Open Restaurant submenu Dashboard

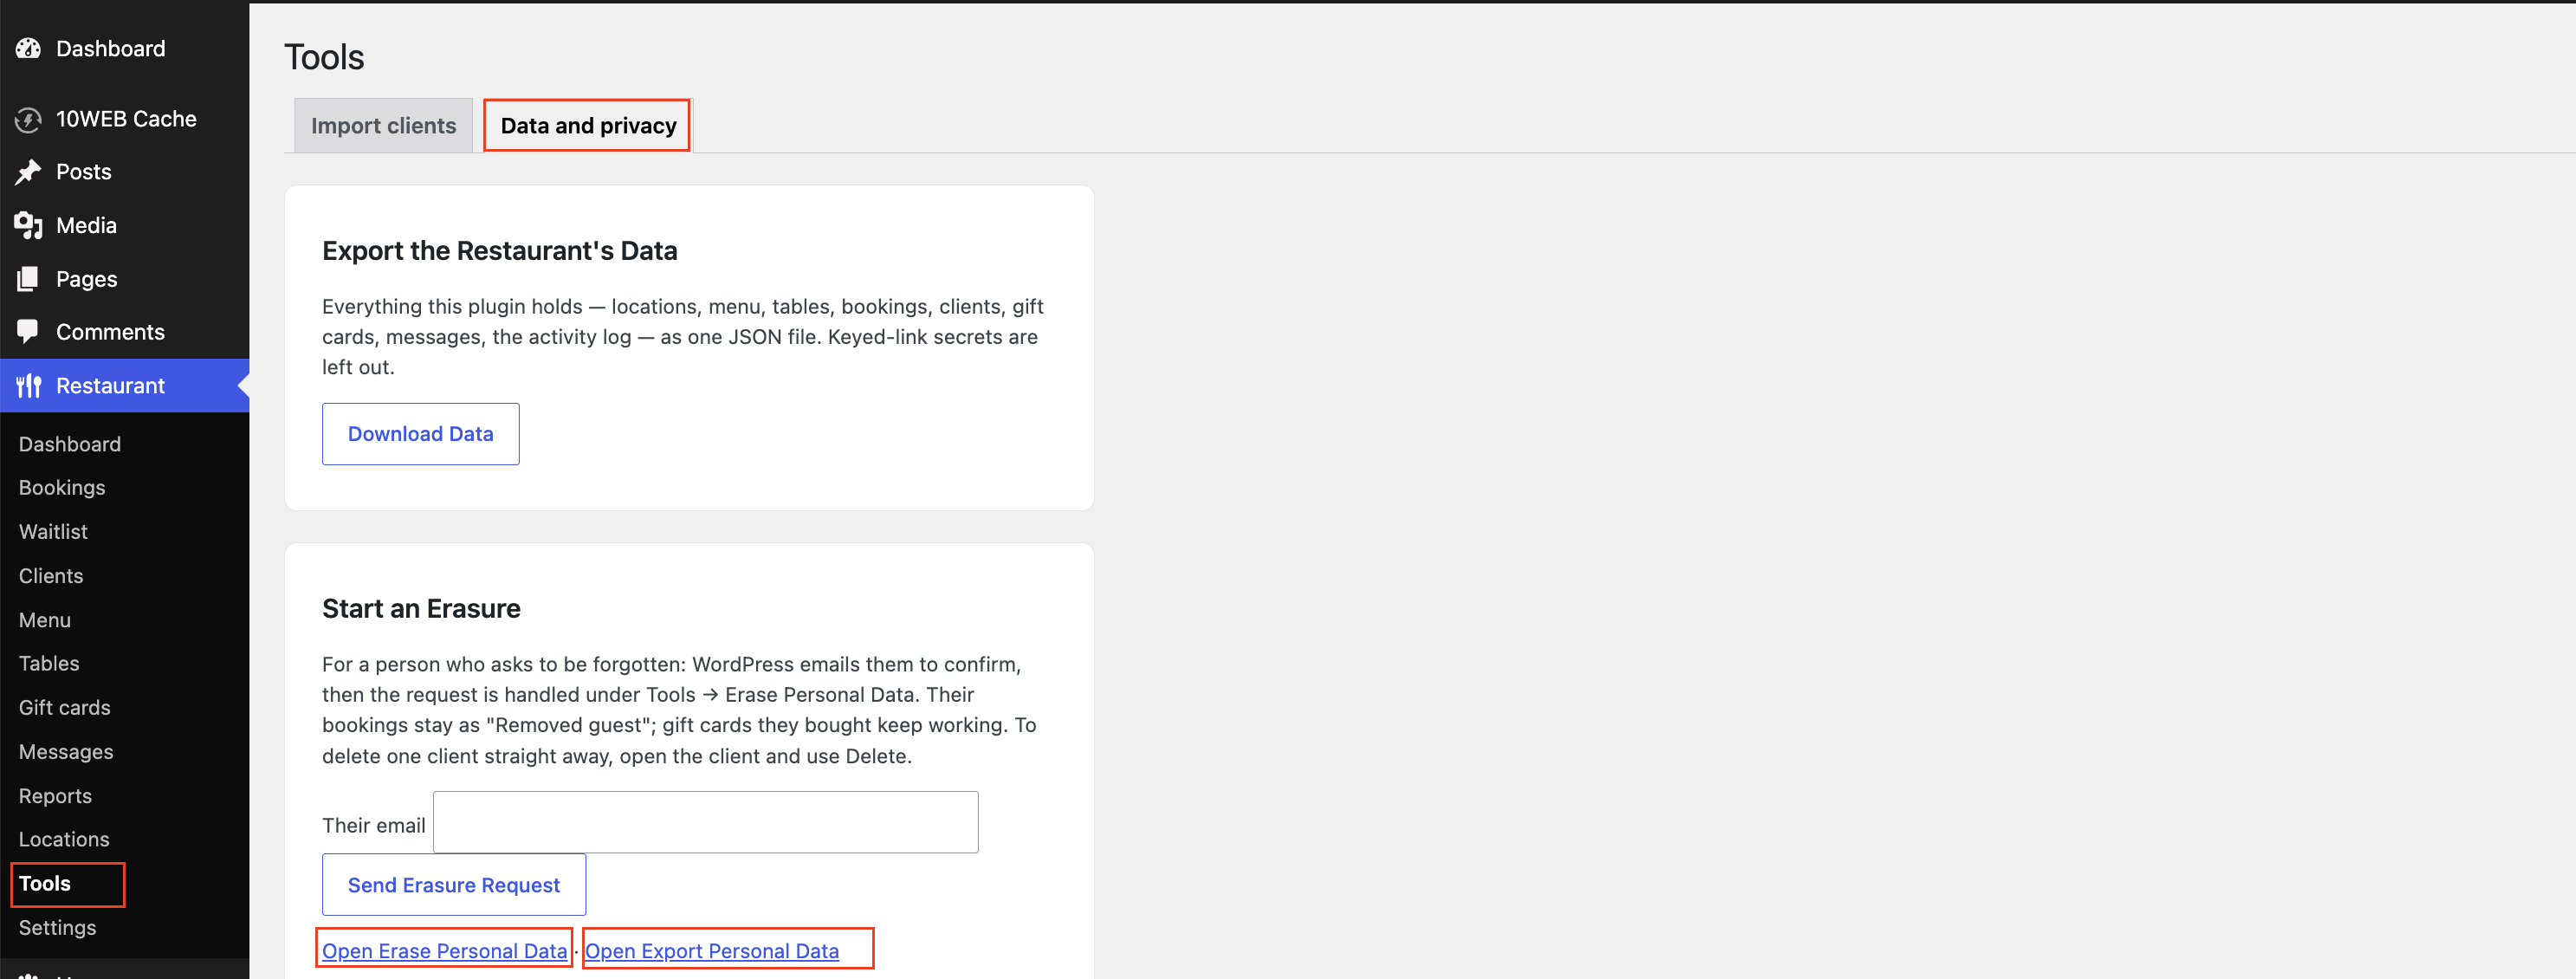pos(70,444)
